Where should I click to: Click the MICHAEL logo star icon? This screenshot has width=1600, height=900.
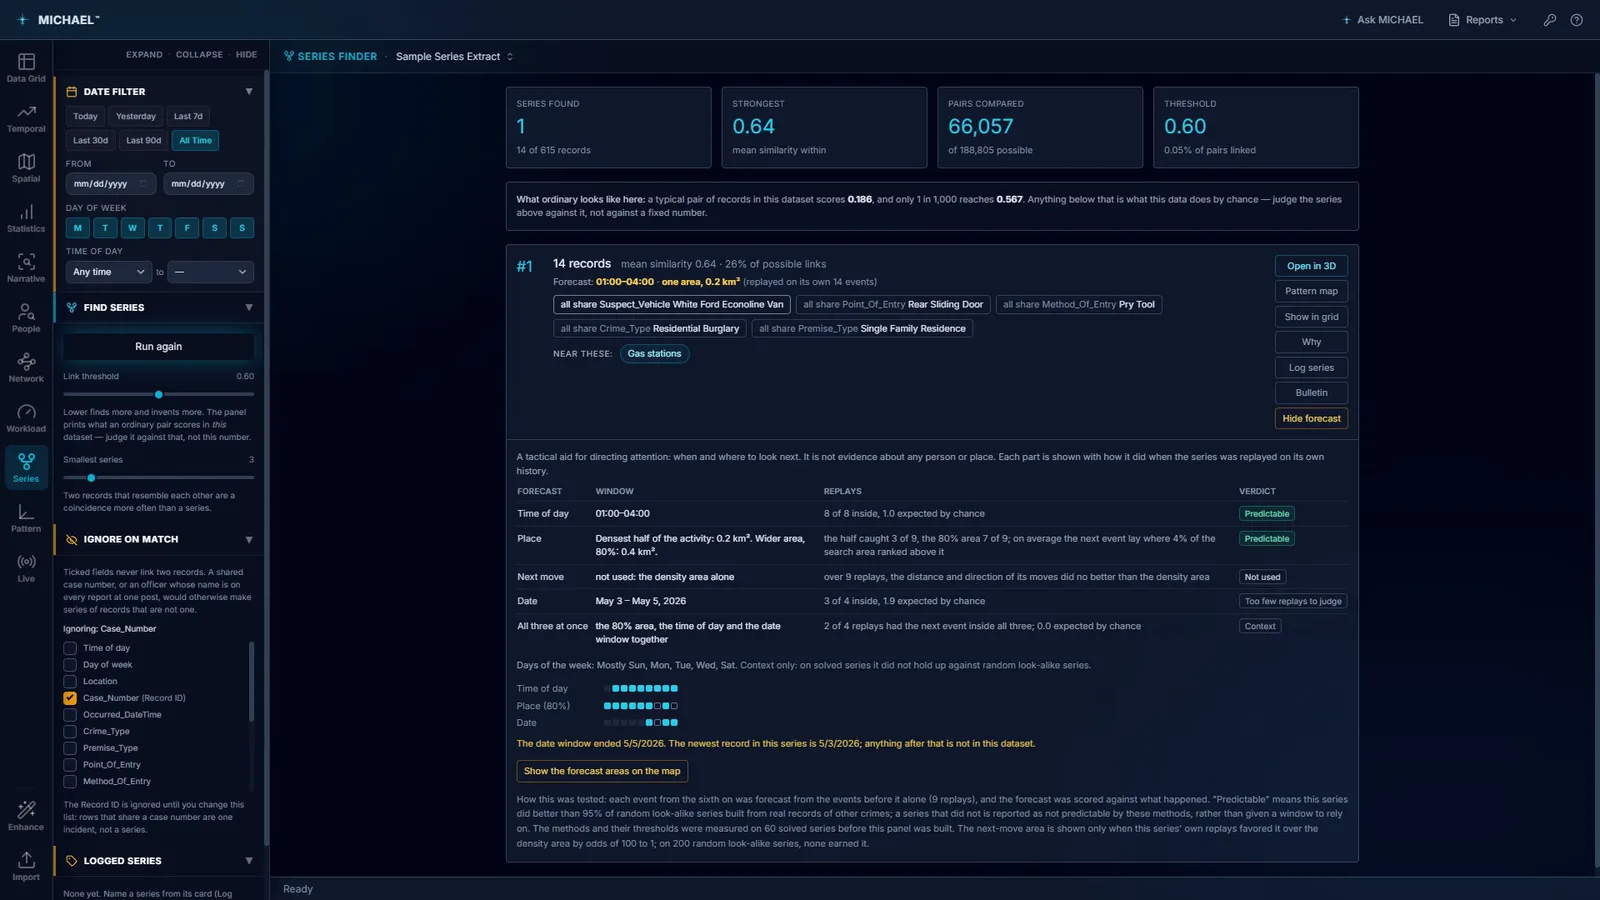pos(22,20)
